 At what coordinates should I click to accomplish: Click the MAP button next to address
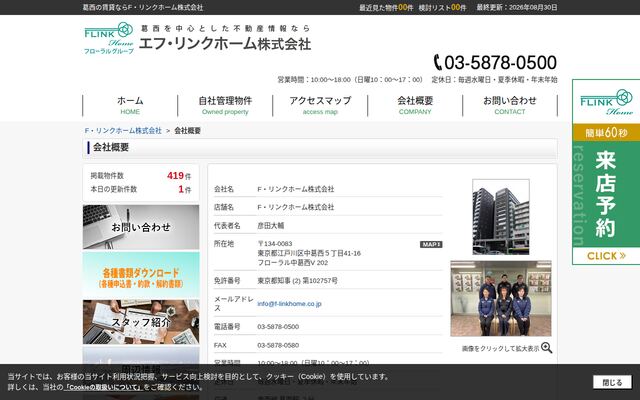coord(431,244)
